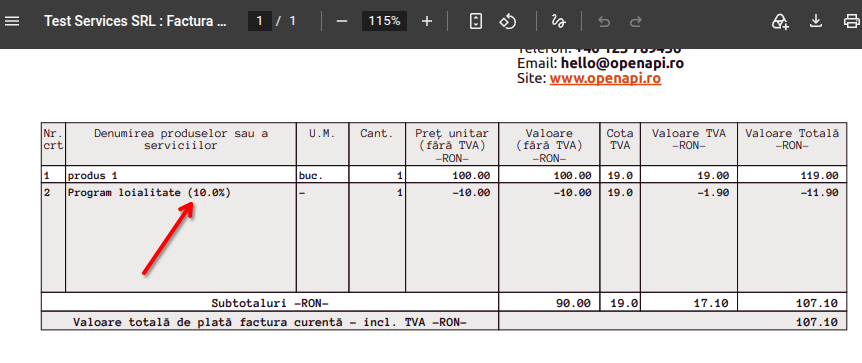Click the undo arrow icon
This screenshot has height=363, width=862.
(x=604, y=21)
